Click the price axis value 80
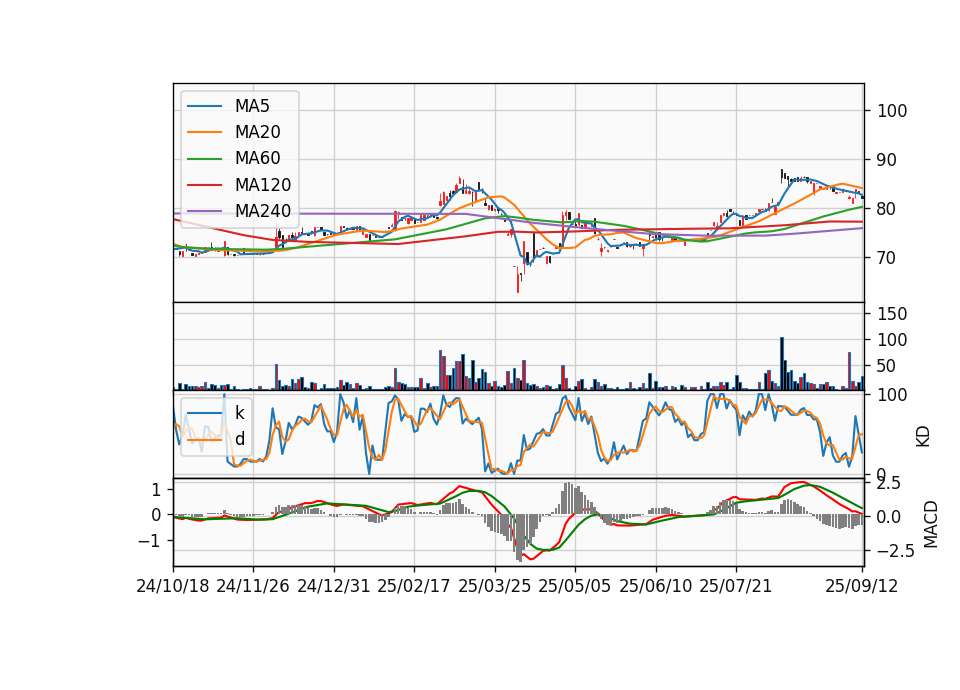The image size is (960, 690). tap(887, 209)
